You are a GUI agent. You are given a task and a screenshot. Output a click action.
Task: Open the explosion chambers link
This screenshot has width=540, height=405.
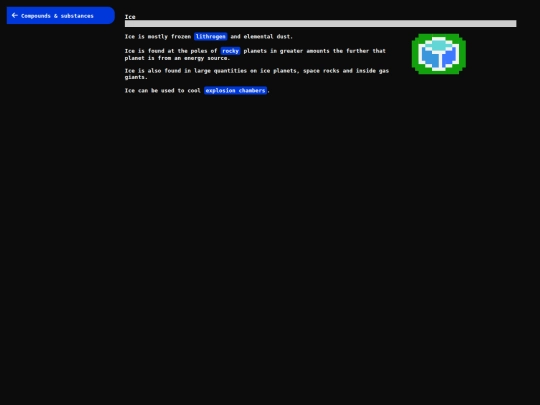[236, 91]
